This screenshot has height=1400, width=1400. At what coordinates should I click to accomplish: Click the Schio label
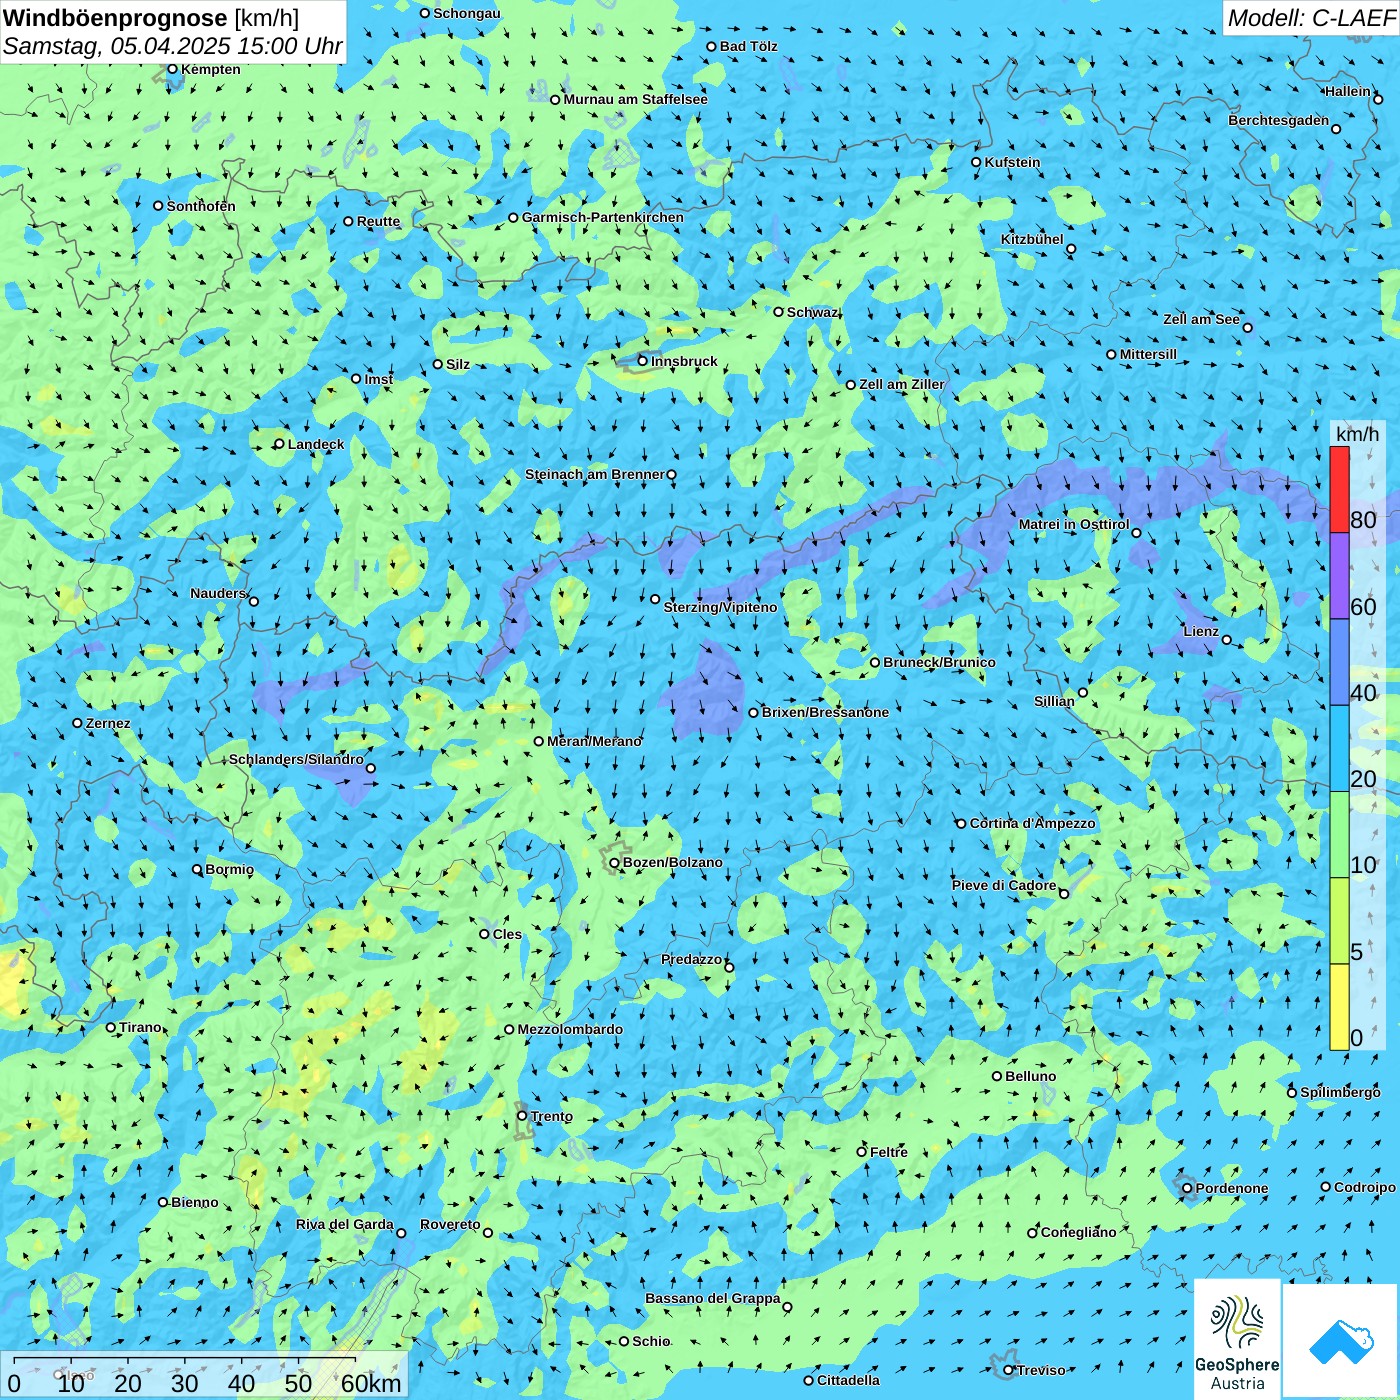651,1341
